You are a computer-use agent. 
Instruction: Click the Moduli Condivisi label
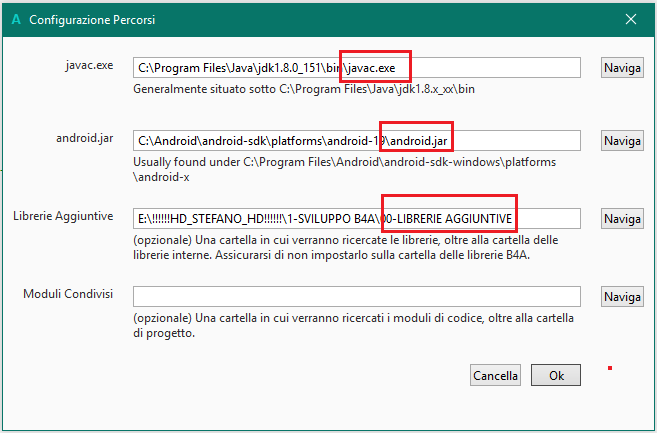point(68,293)
